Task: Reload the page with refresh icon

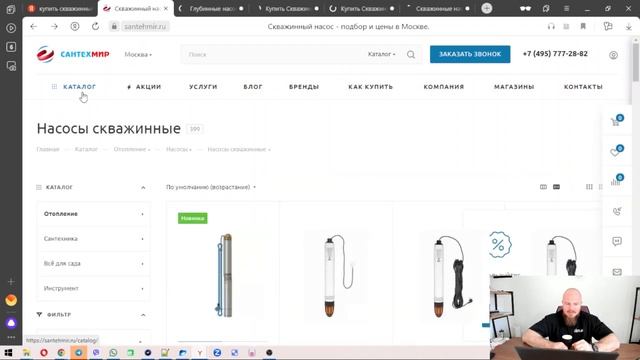Action: coord(96,27)
